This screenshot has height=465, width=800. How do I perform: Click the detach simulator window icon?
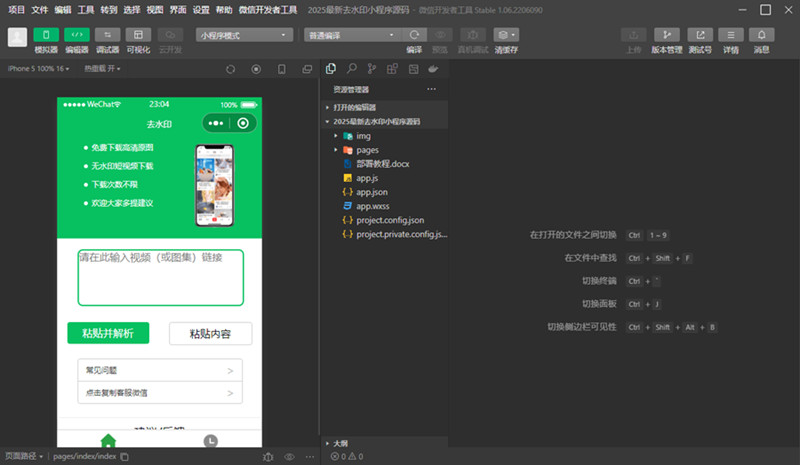[307, 69]
